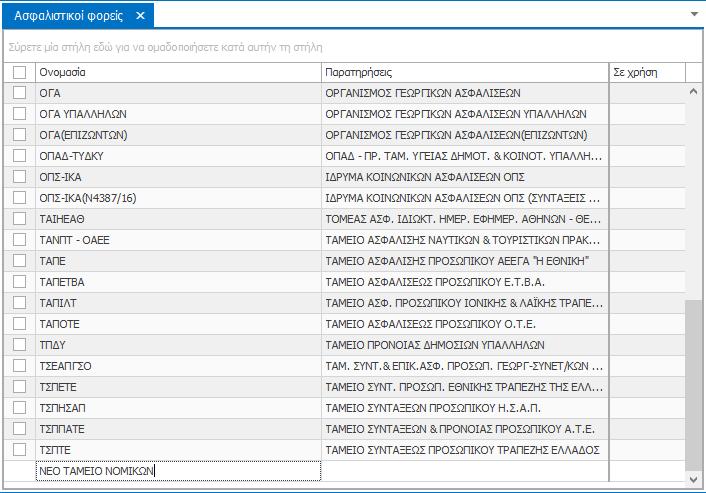Check the ΤΠΔΥ row checkbox
This screenshot has height=493, width=706.
click(x=19, y=345)
